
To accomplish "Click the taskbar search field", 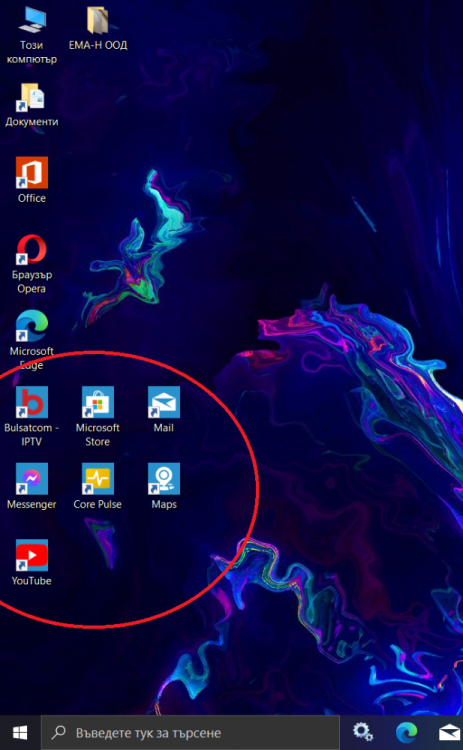I will click(190, 732).
